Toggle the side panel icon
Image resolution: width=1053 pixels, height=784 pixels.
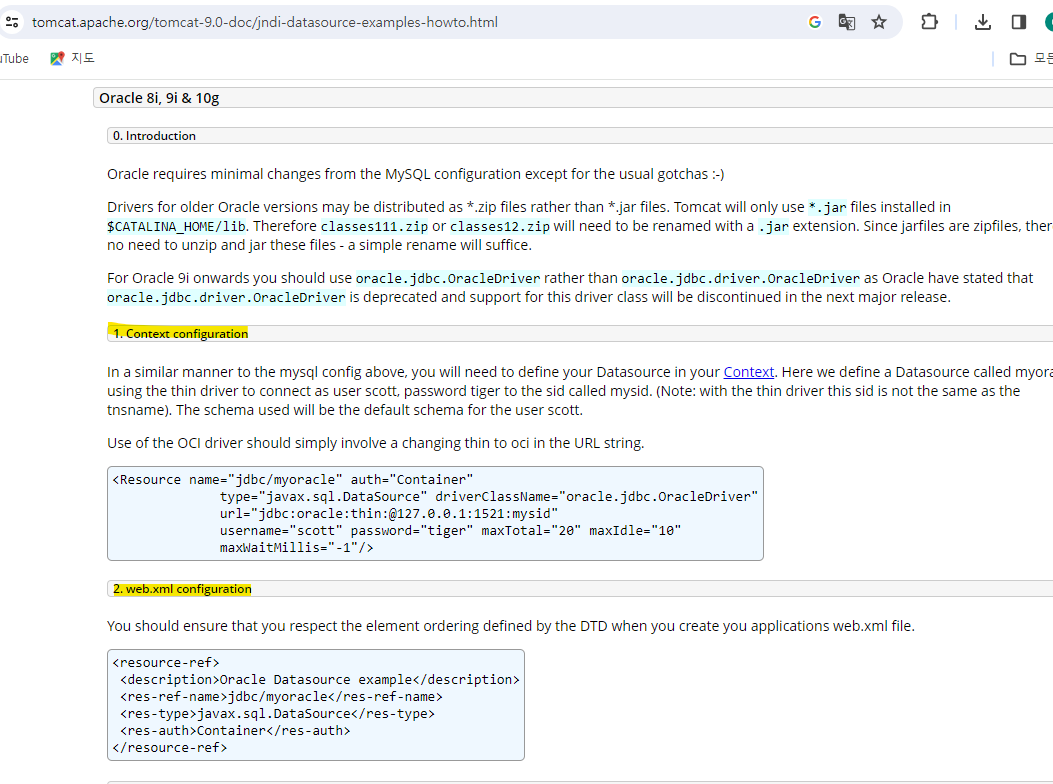[x=1019, y=22]
